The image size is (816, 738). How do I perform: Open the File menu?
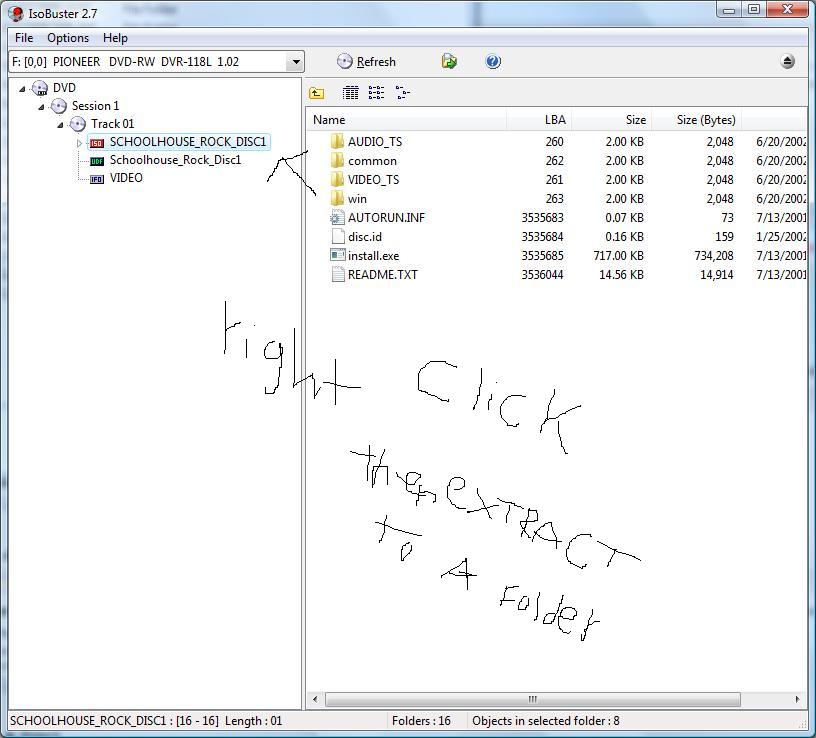[x=24, y=38]
